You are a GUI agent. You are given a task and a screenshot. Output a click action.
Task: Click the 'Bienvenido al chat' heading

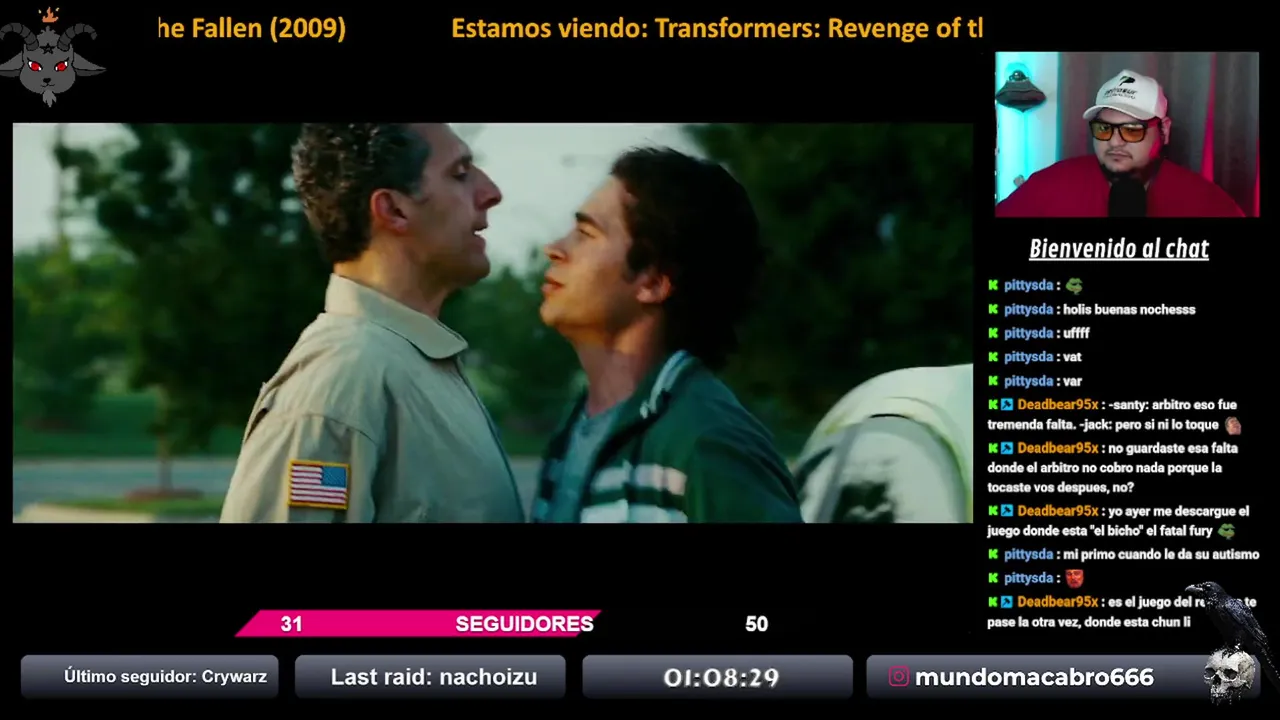pyautogui.click(x=1119, y=249)
